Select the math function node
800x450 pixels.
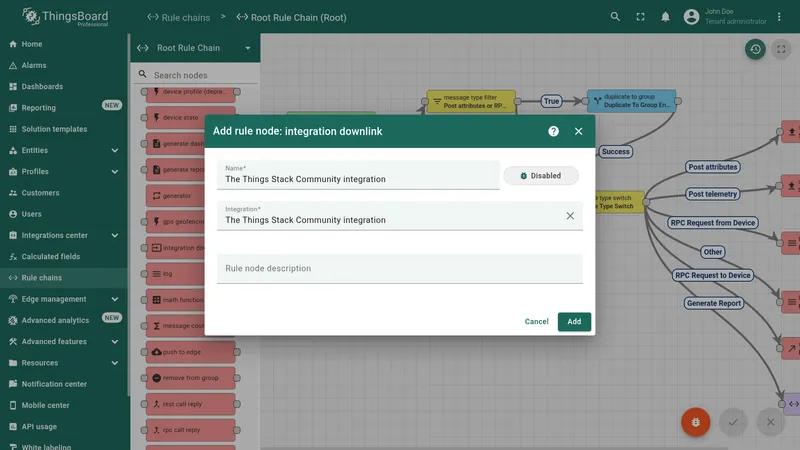pyautogui.click(x=175, y=300)
